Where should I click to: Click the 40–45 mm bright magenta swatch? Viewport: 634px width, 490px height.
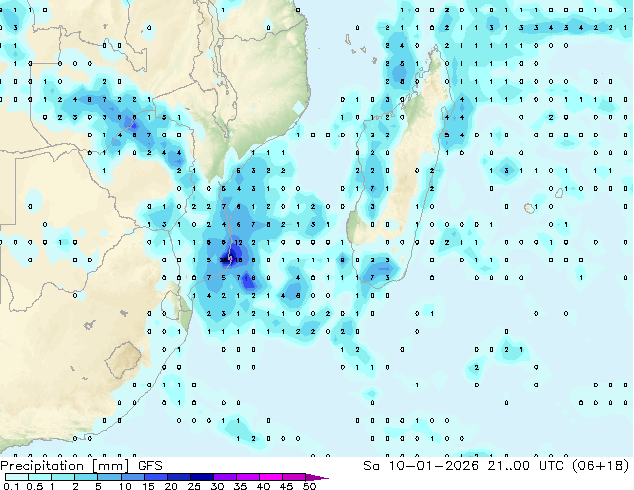click(271, 477)
